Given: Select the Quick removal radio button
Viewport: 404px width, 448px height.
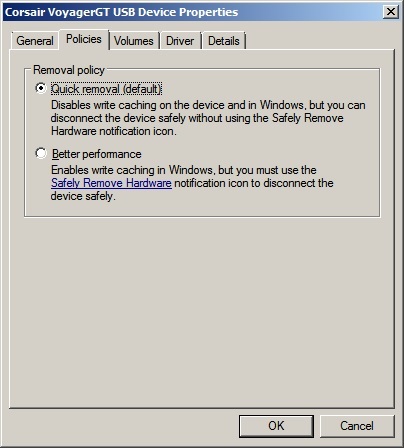Looking at the screenshot, I should 41,88.
